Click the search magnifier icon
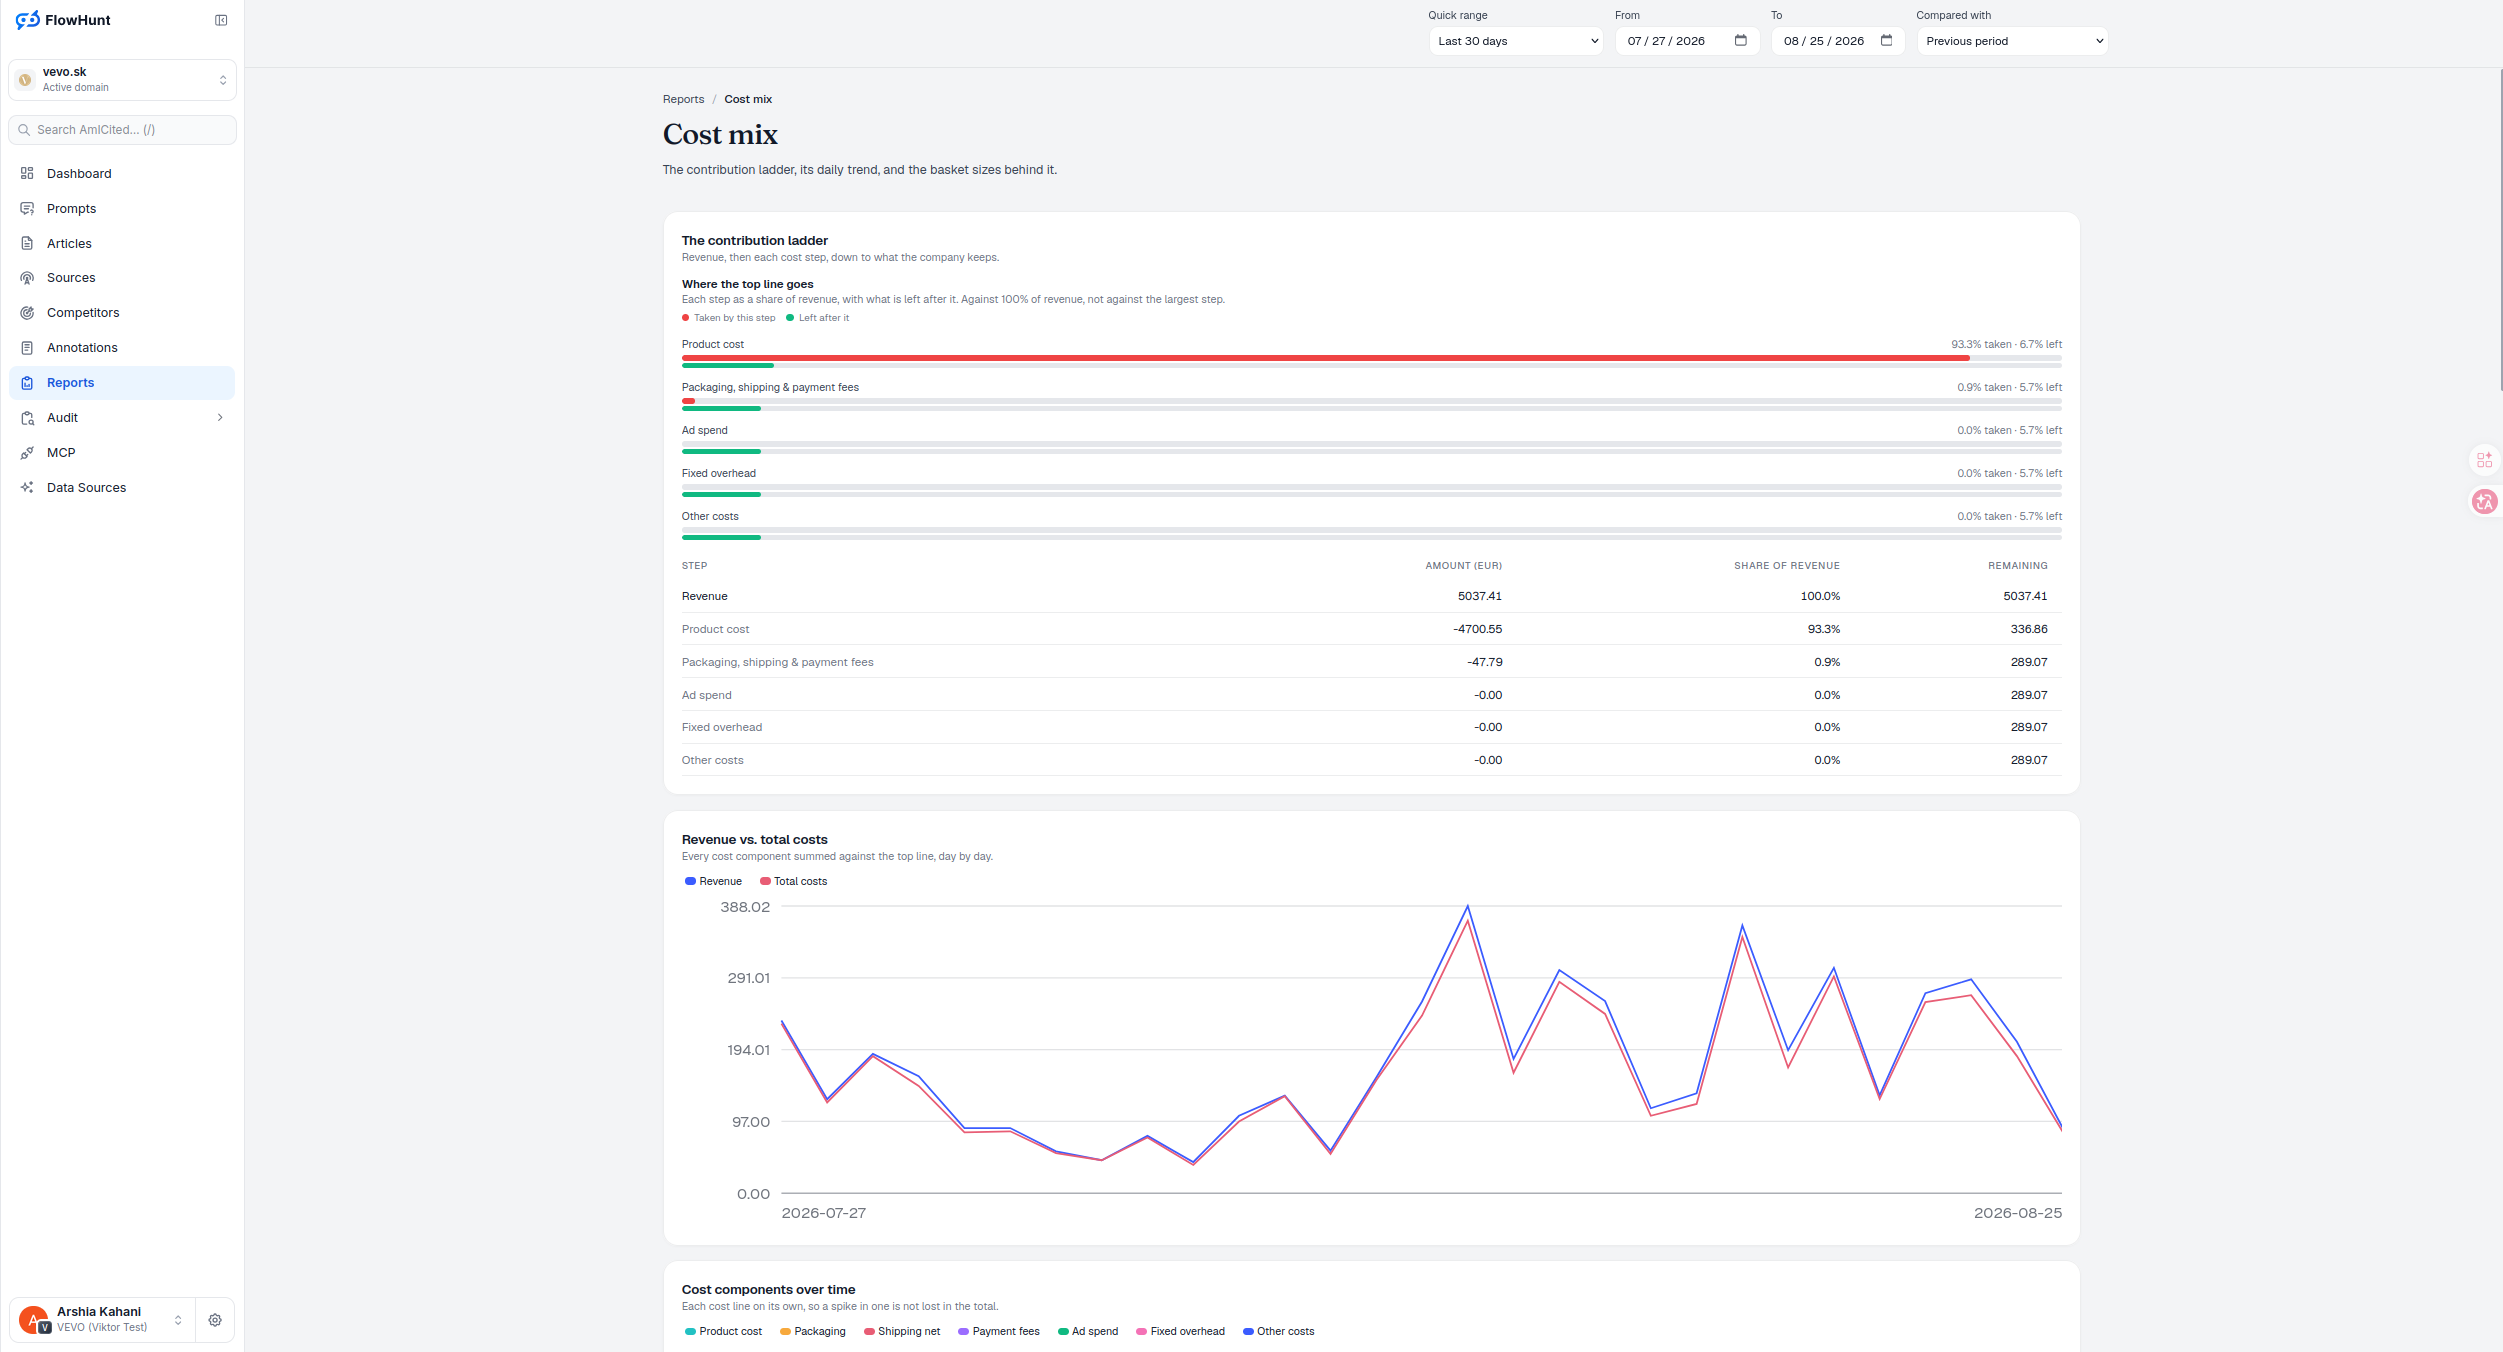 (x=24, y=130)
